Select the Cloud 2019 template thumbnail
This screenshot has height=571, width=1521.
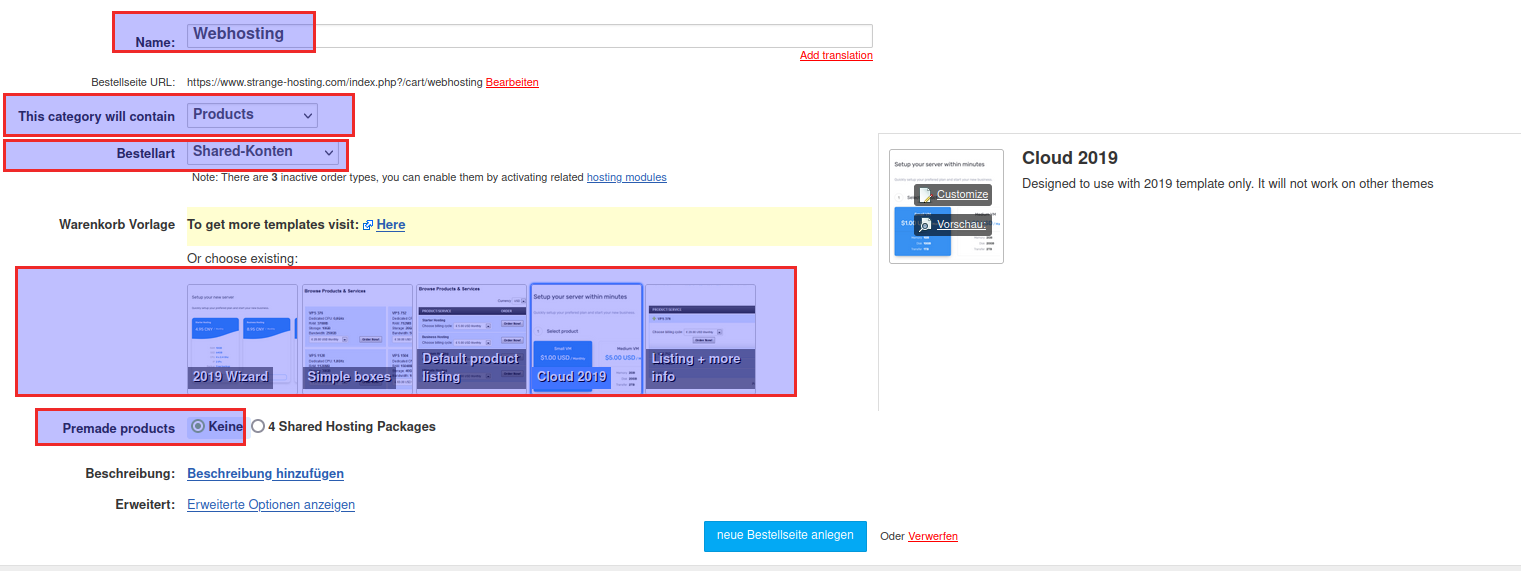click(586, 338)
